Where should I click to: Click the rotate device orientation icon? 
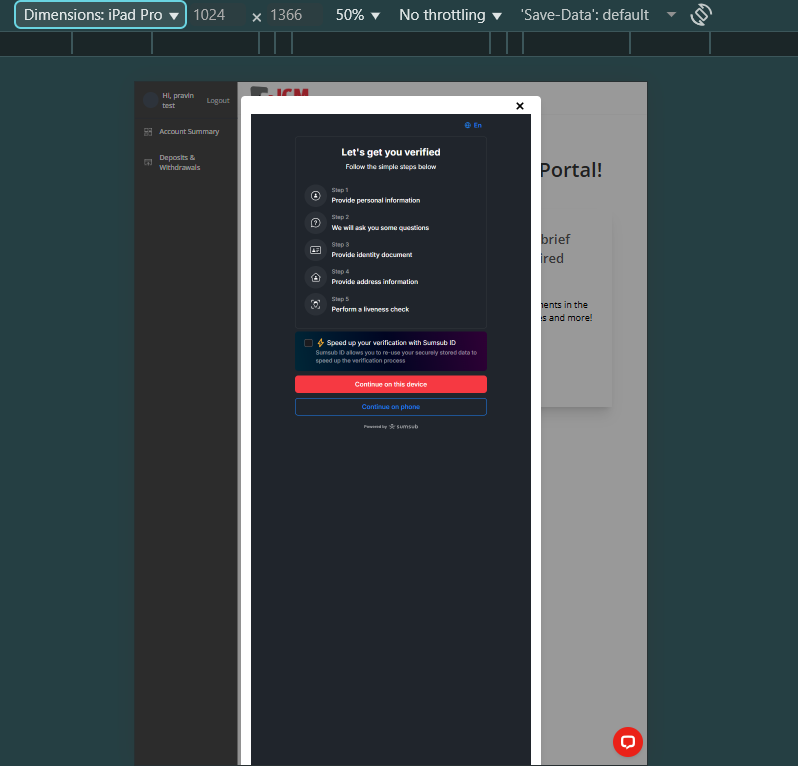click(x=701, y=15)
